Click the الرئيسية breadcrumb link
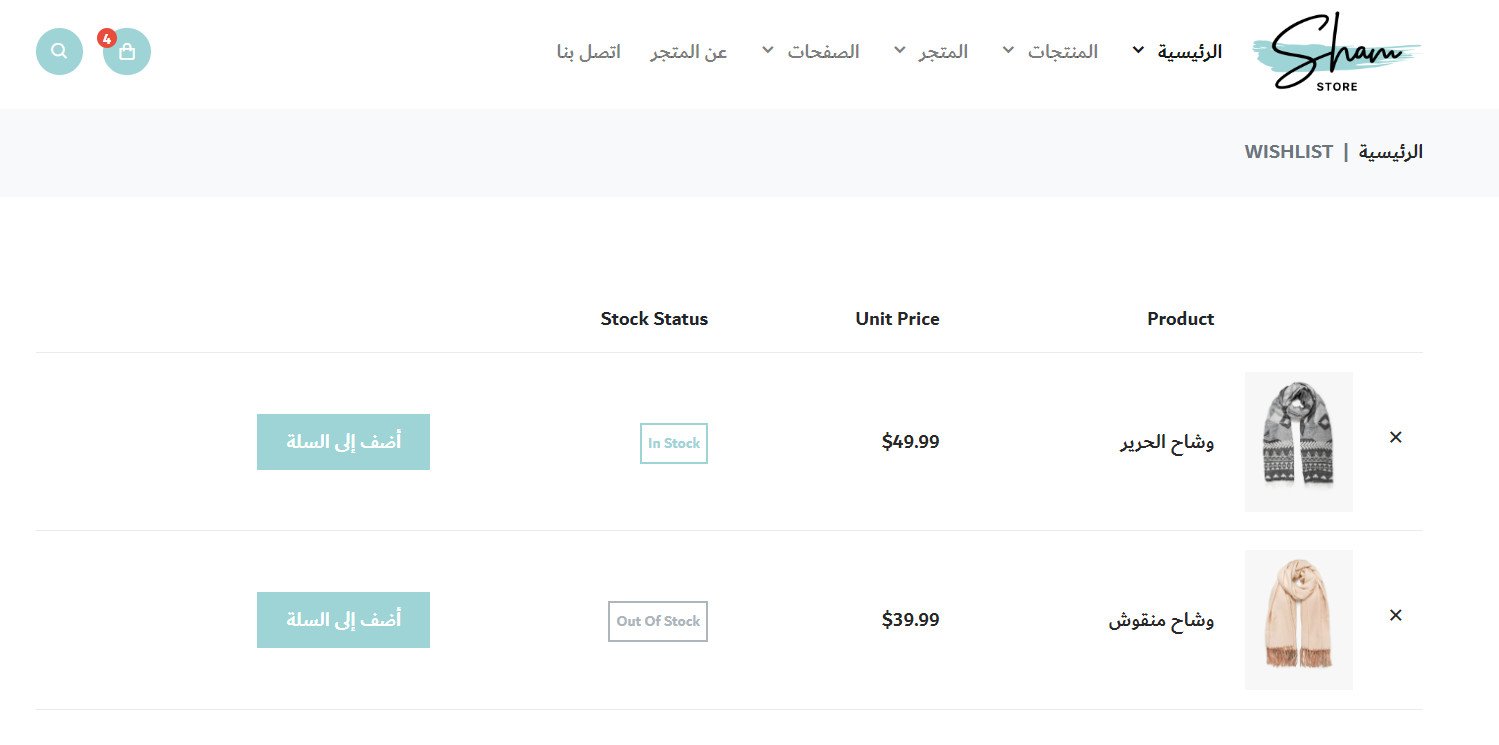The image size is (1499, 745). click(1390, 152)
